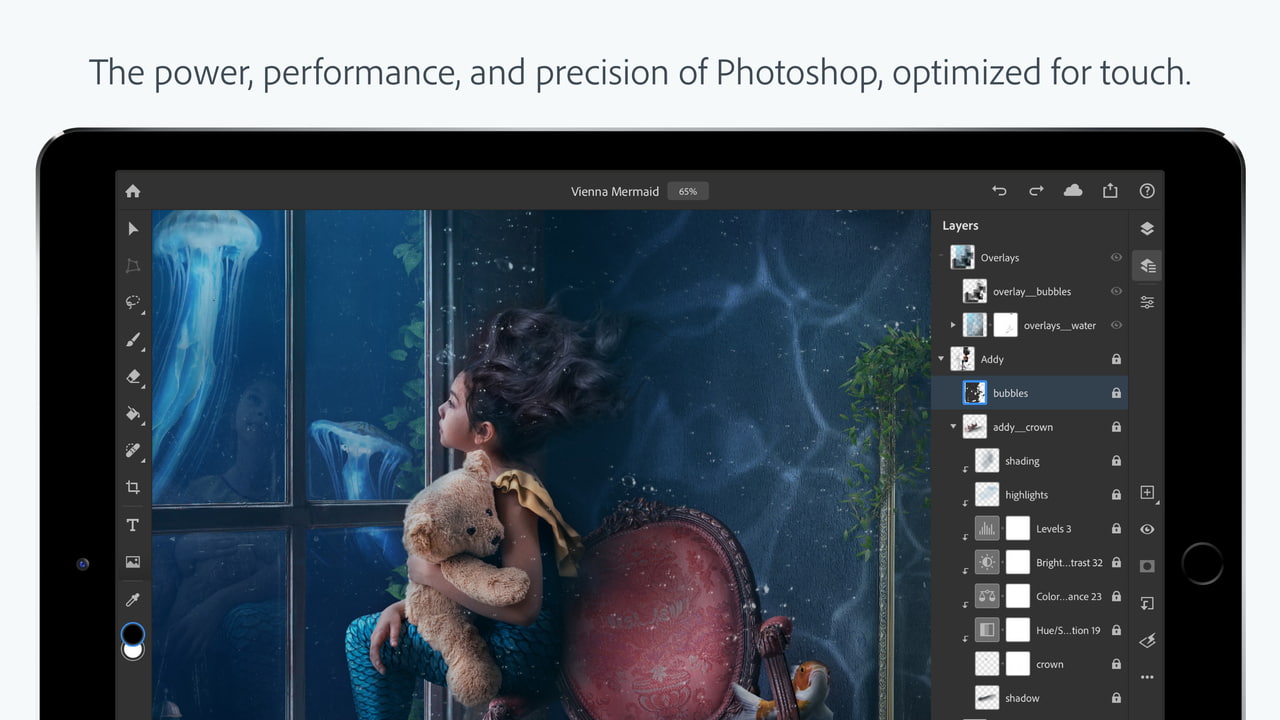
Task: Collapse the addy__crown group
Action: coord(953,427)
